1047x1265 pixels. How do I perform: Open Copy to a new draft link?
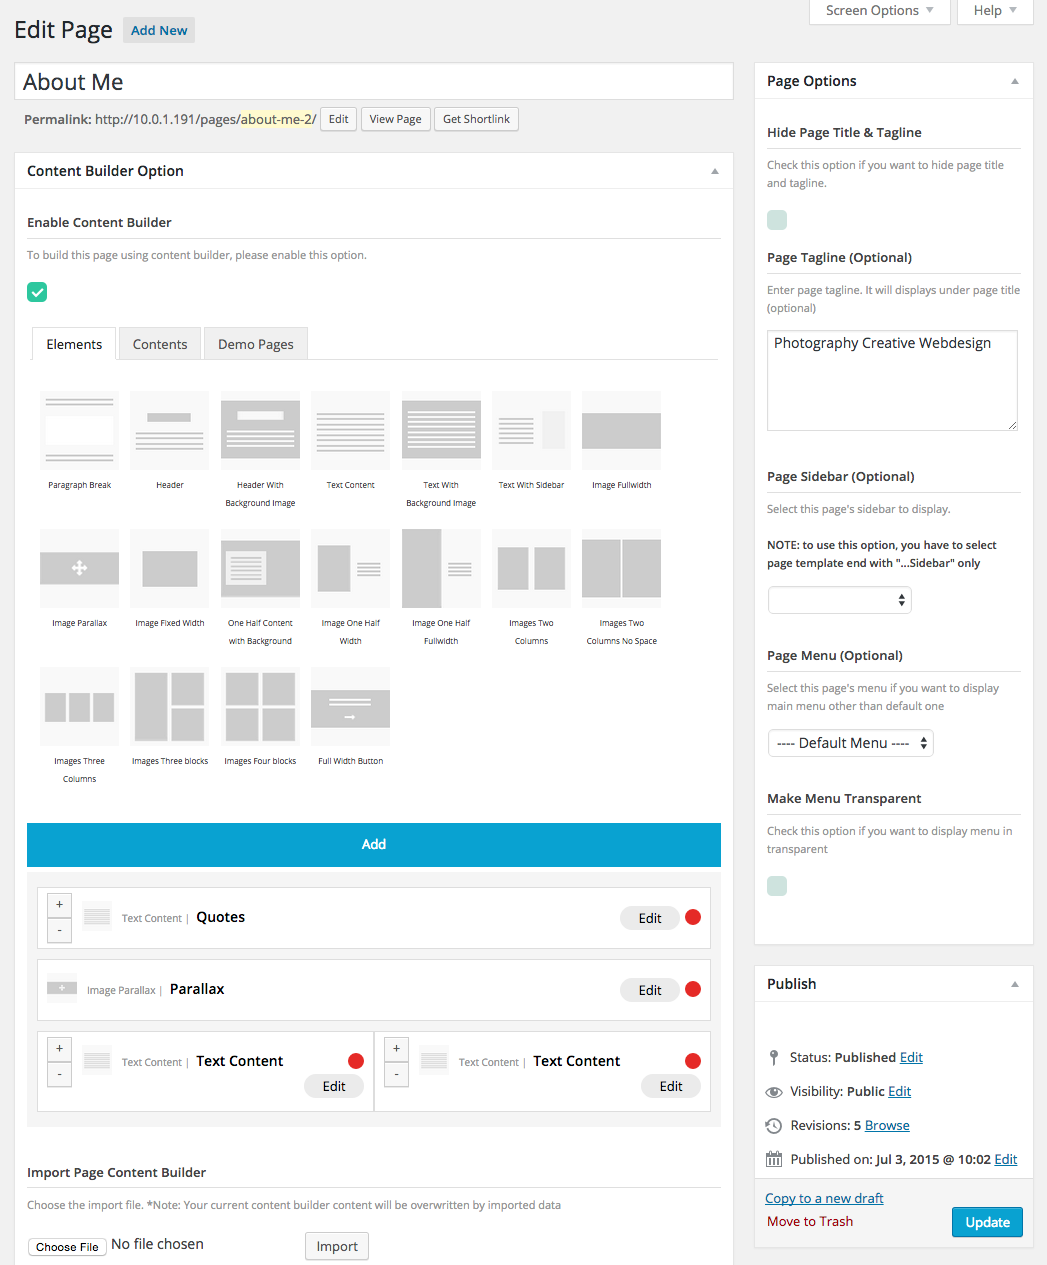823,1197
